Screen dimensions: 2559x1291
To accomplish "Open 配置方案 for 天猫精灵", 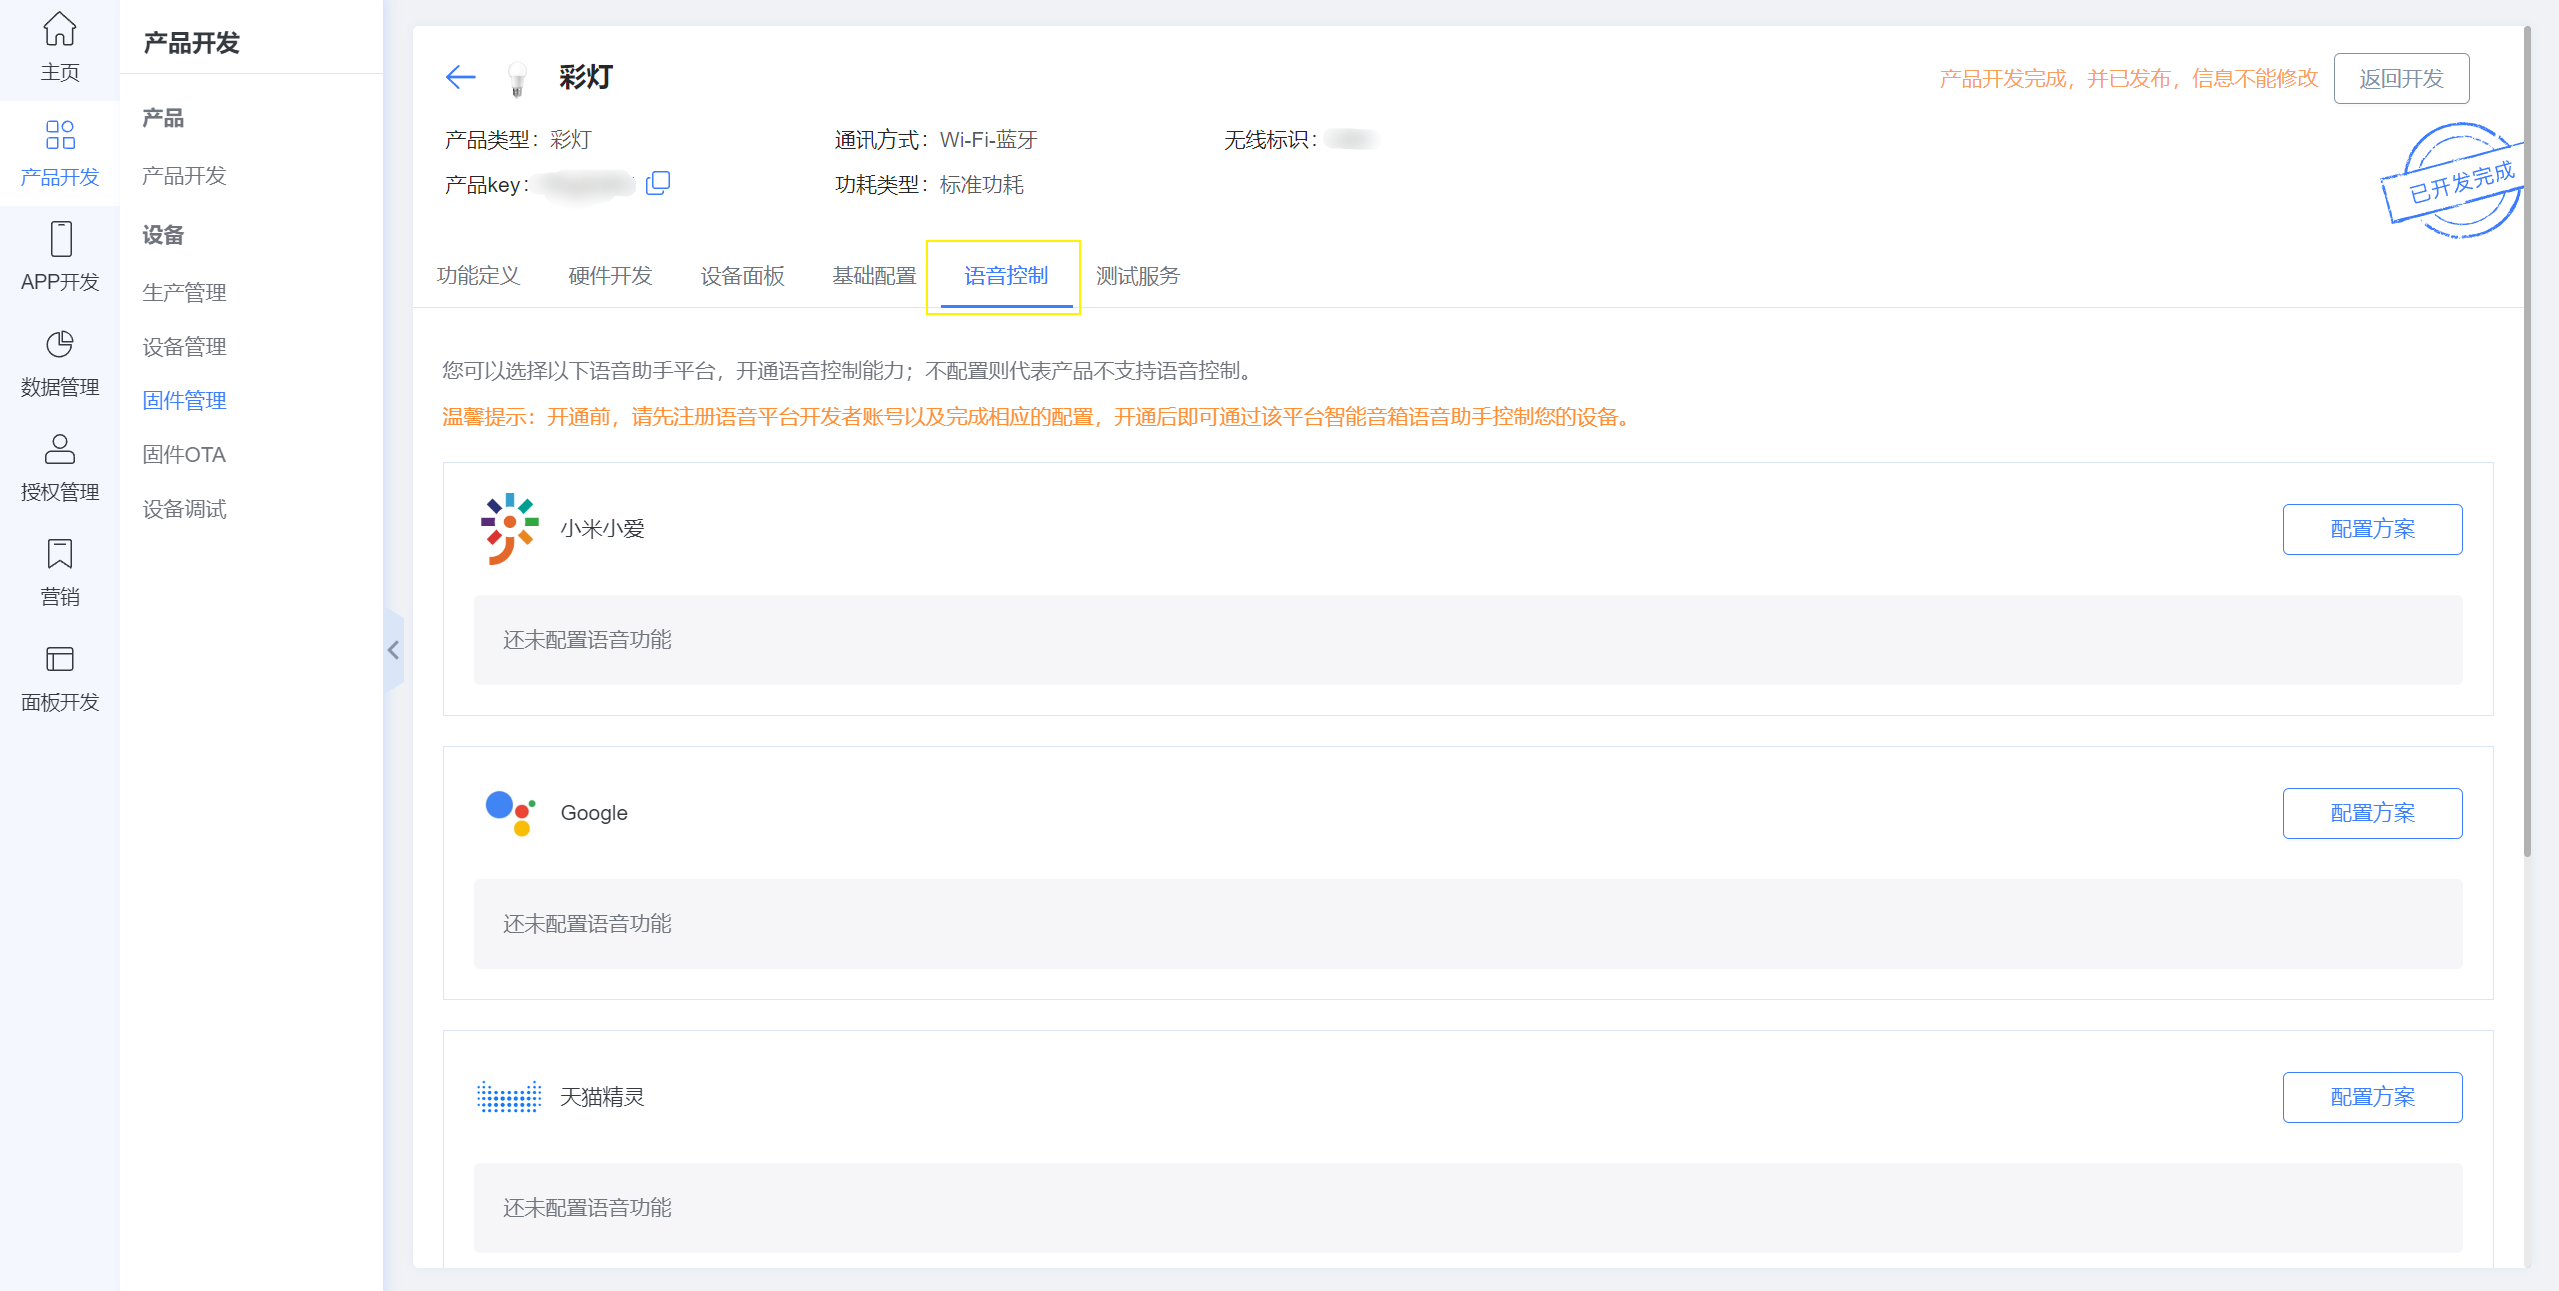I will click(x=2372, y=1097).
